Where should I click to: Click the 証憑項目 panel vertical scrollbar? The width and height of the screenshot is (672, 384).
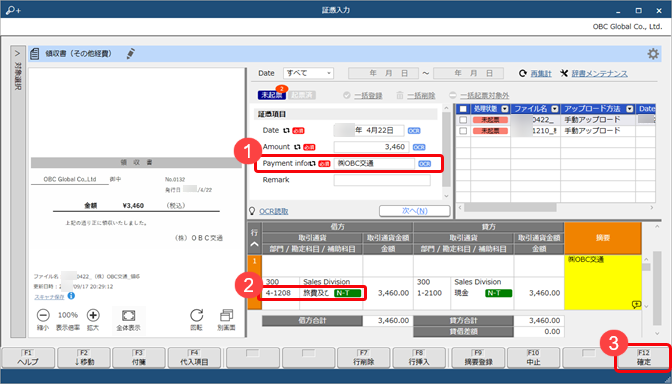tap(446, 150)
